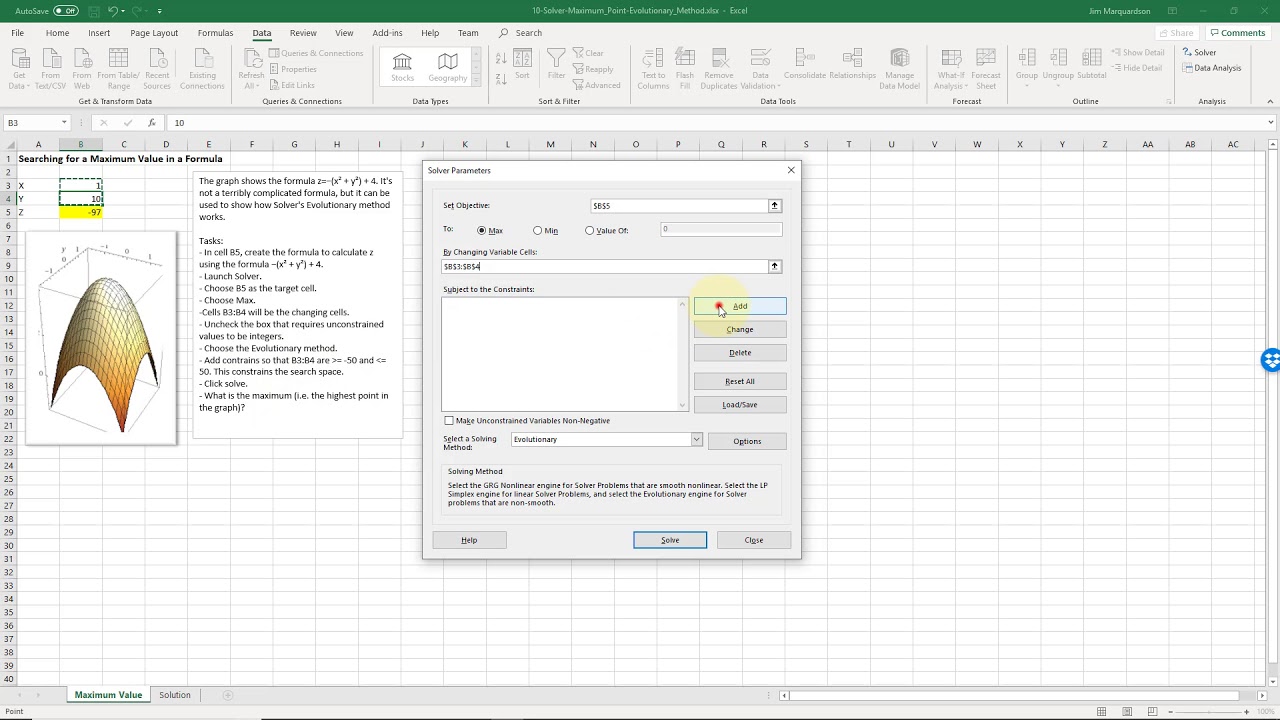Click the From Web icon
This screenshot has height=720, width=1280.
pyautogui.click(x=82, y=68)
